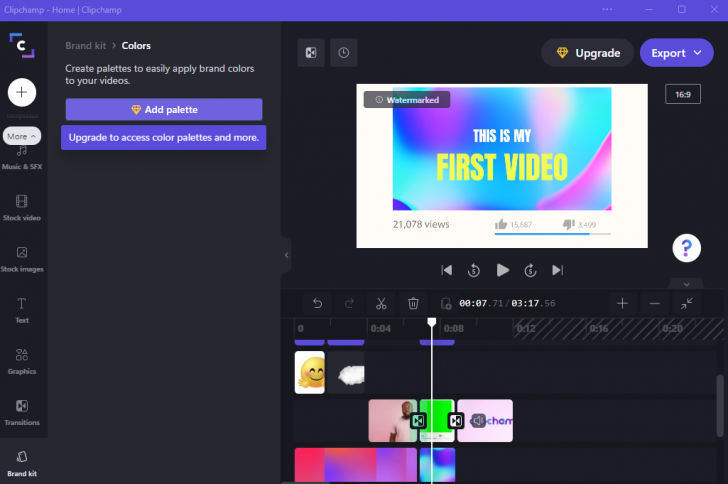Zoom out the timeline
The height and width of the screenshot is (484, 728).
[655, 304]
